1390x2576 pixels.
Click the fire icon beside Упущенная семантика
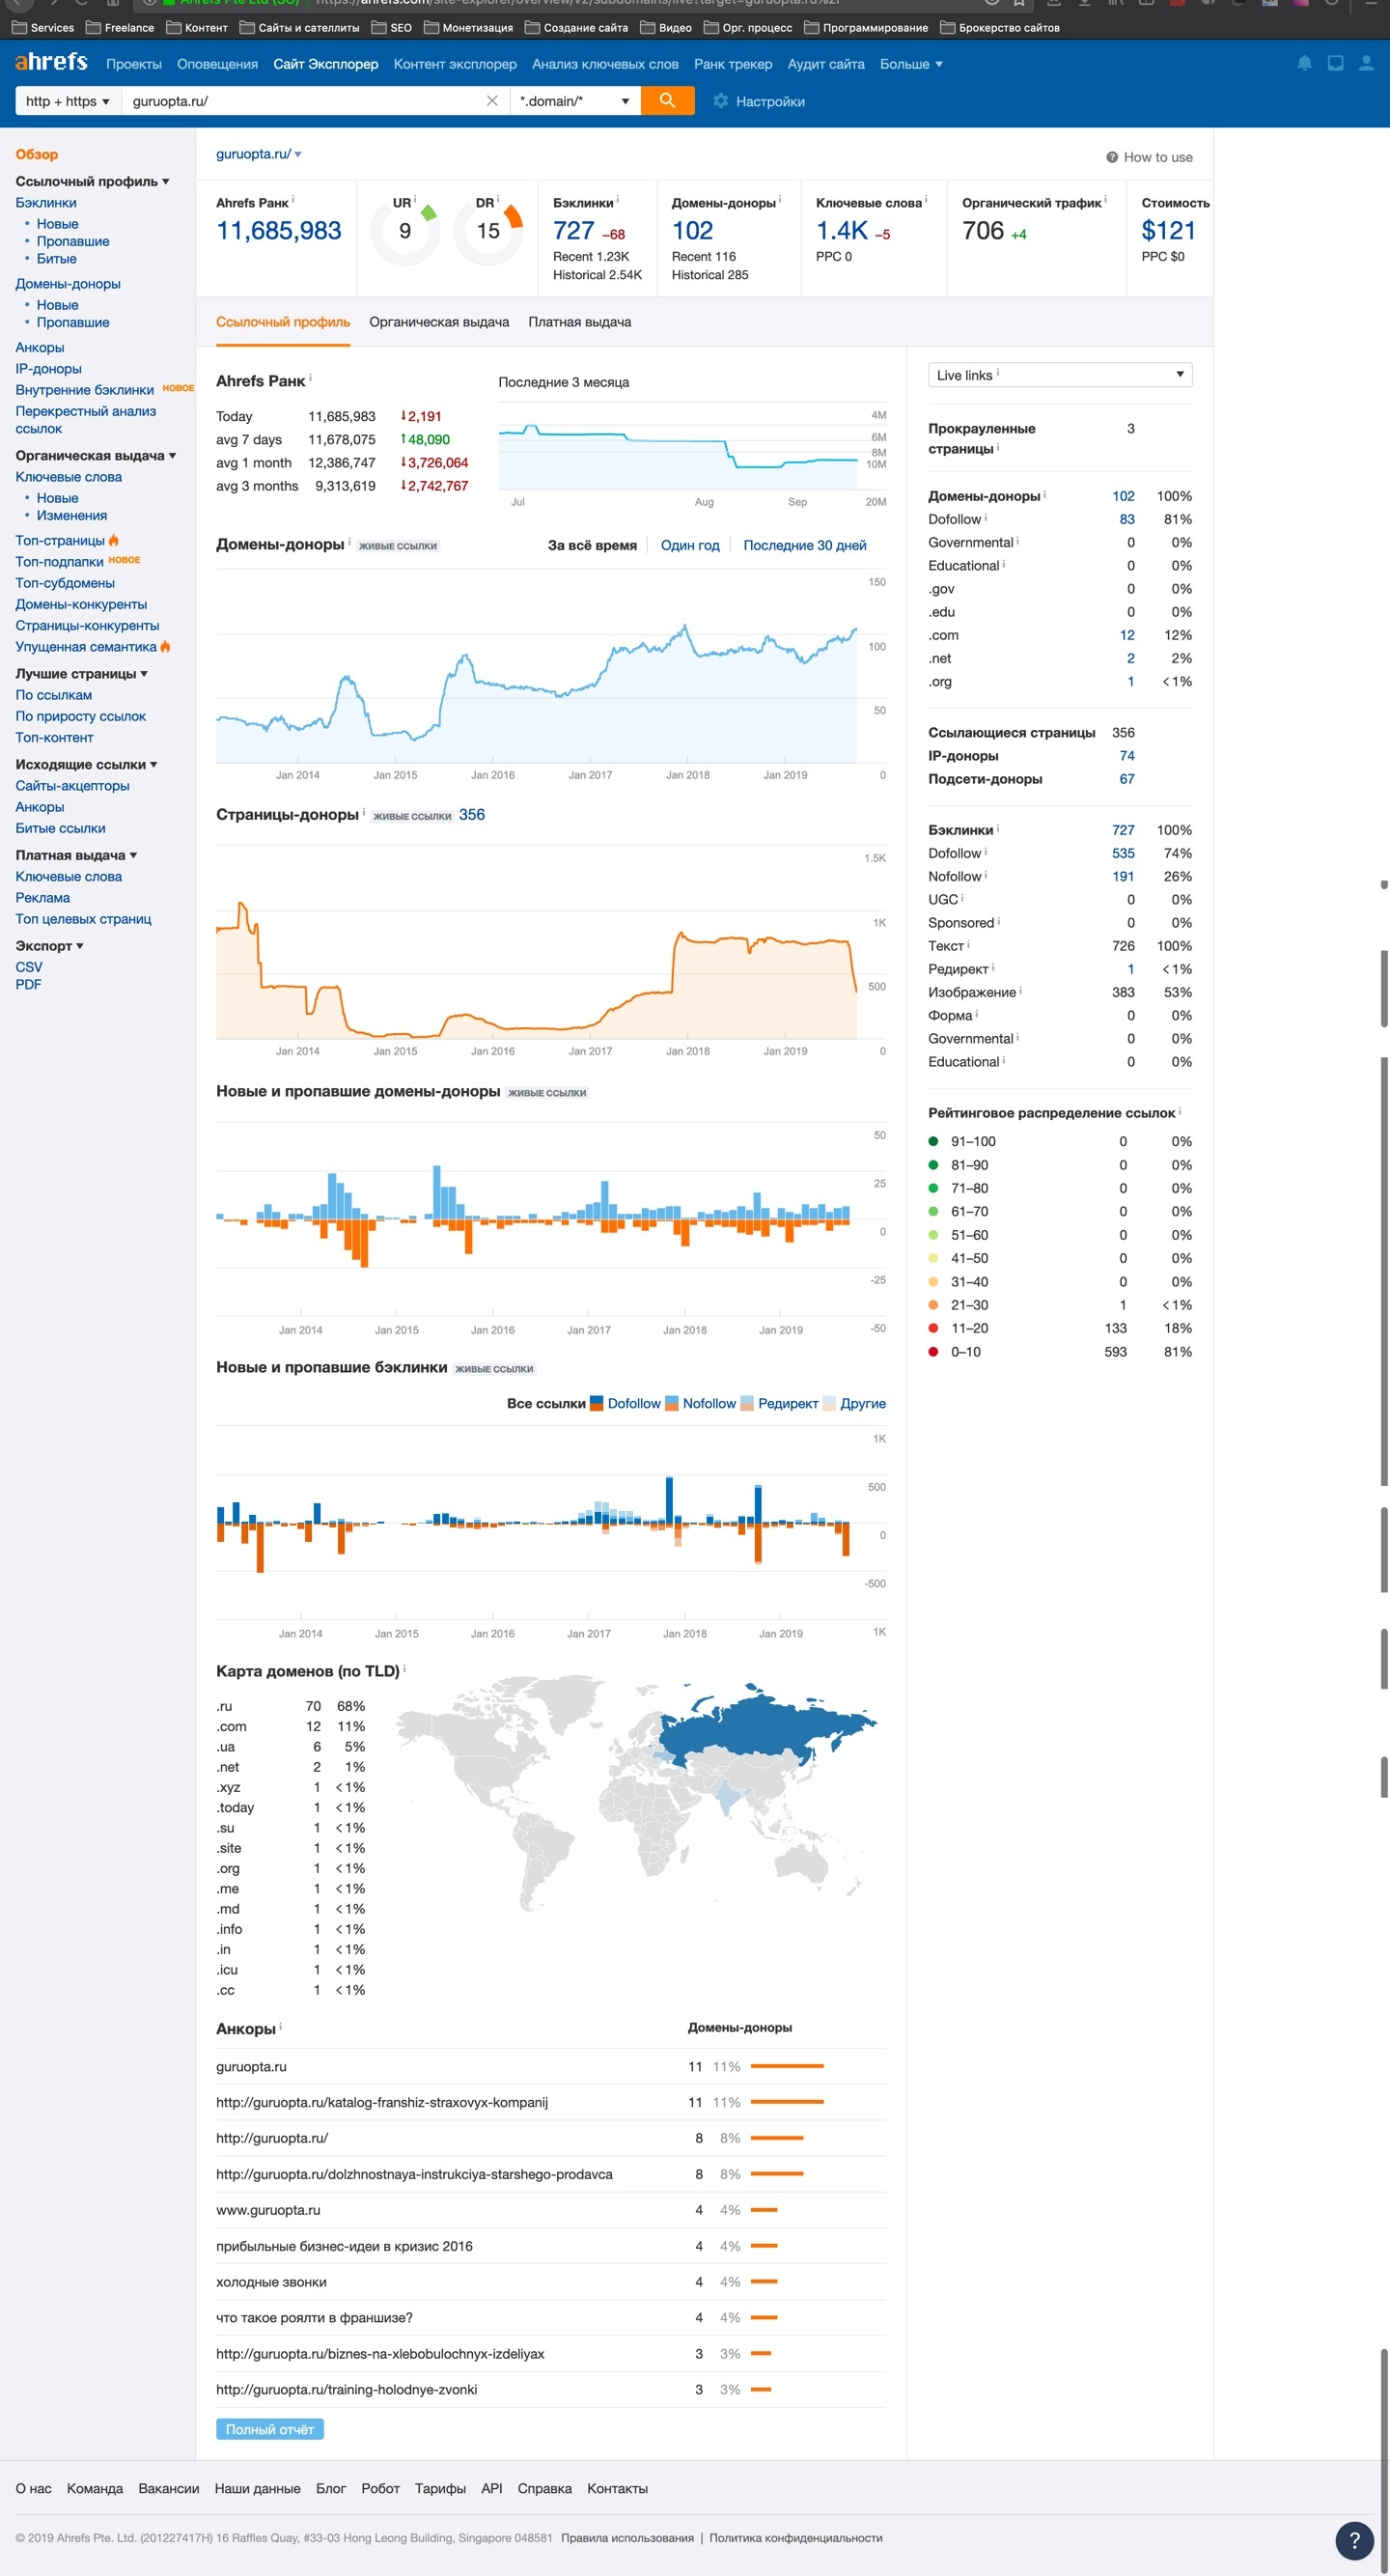click(166, 647)
